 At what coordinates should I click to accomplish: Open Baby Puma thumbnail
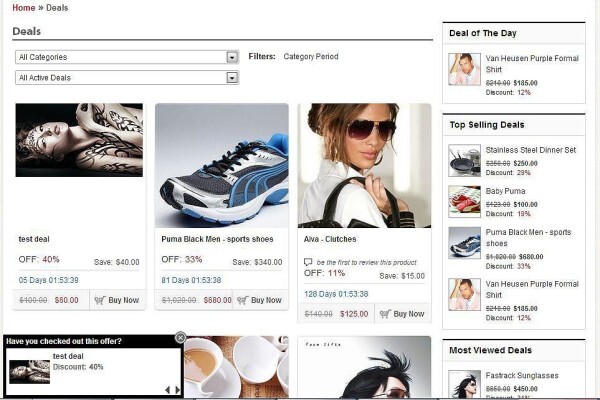pos(465,202)
